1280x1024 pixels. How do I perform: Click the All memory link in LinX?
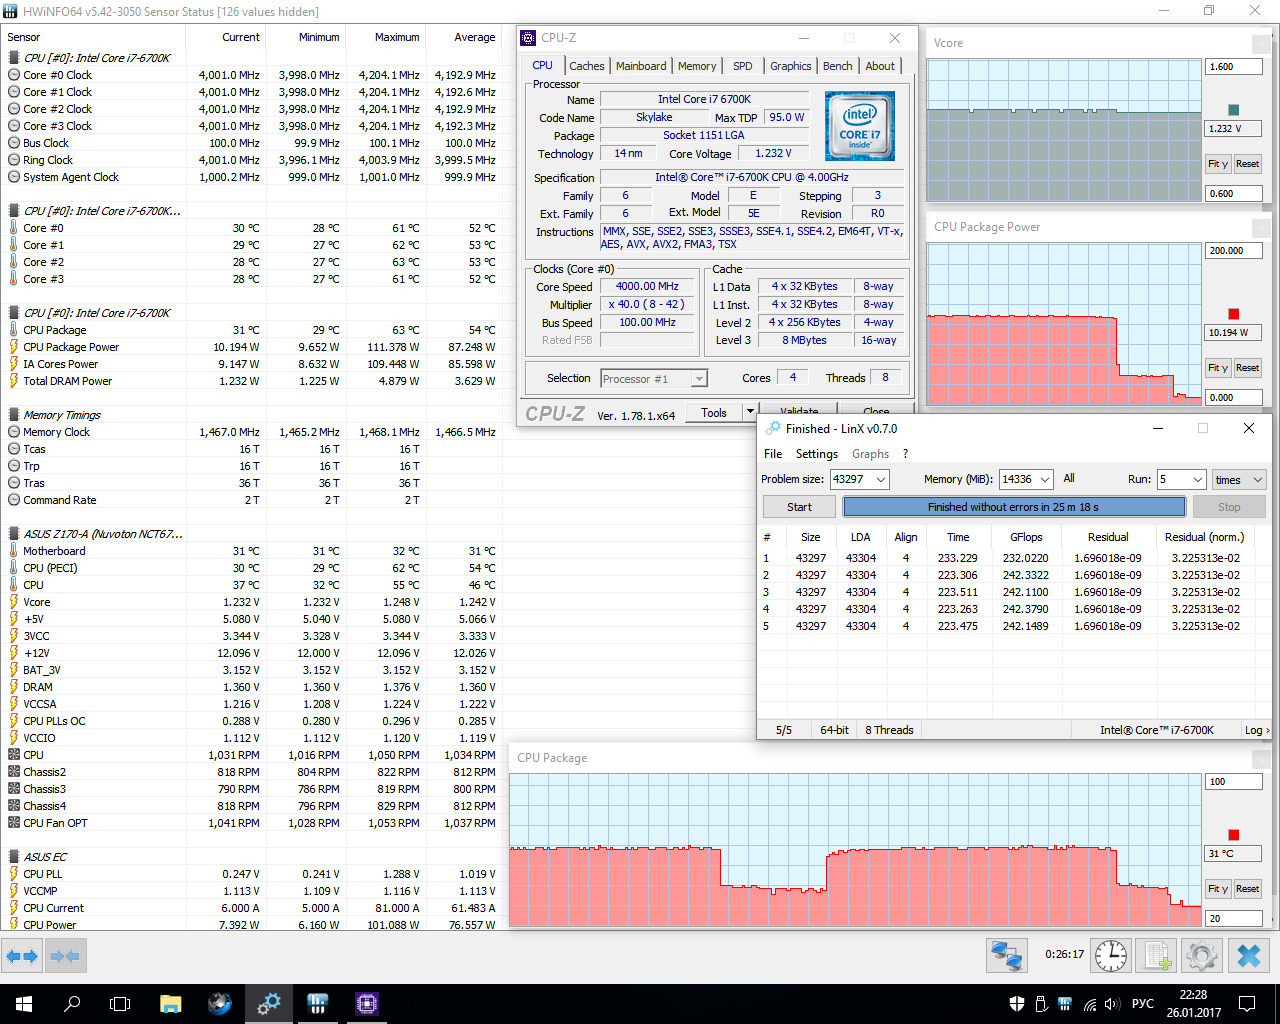click(1069, 479)
